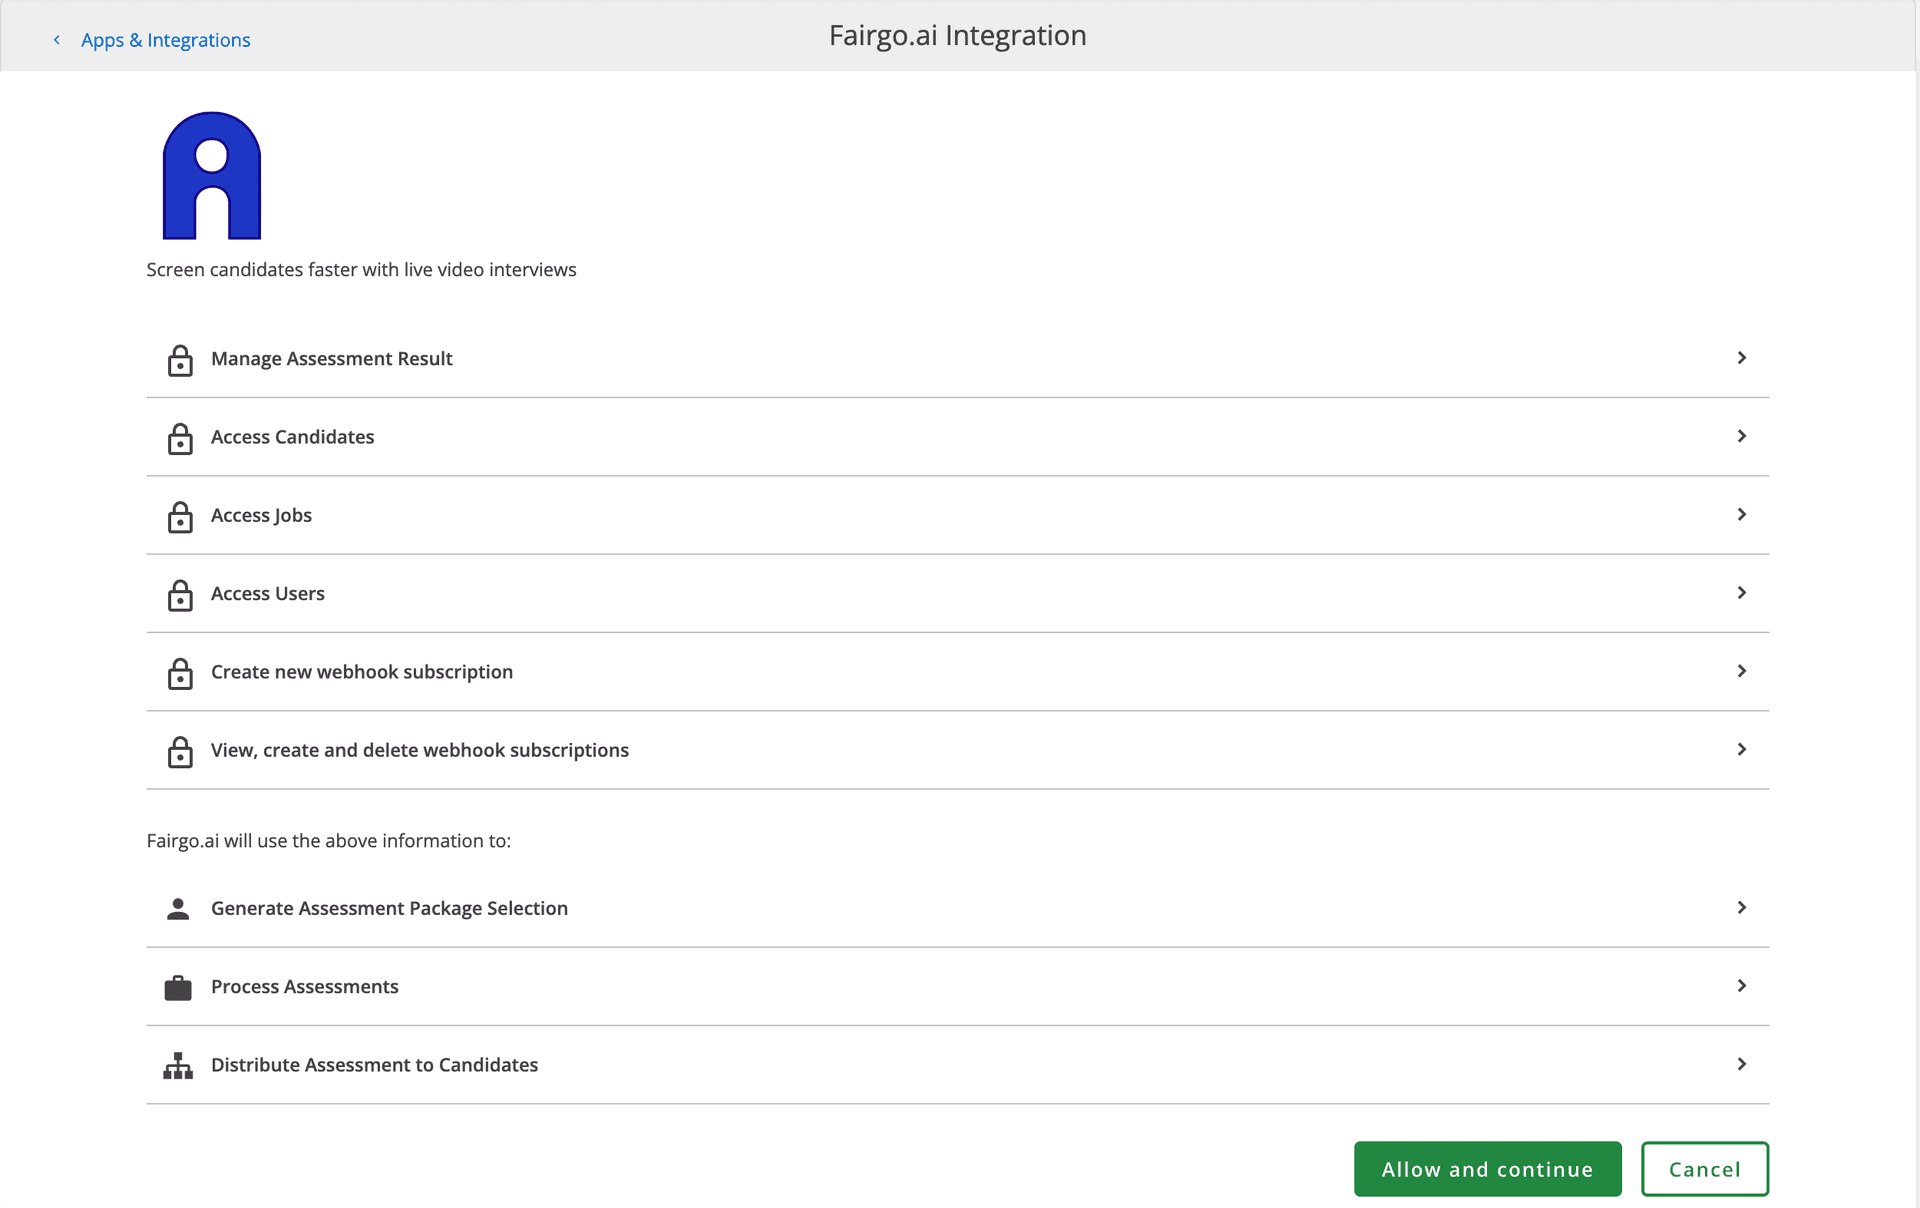Click the Cancel button
This screenshot has height=1208, width=1920.
tap(1704, 1169)
